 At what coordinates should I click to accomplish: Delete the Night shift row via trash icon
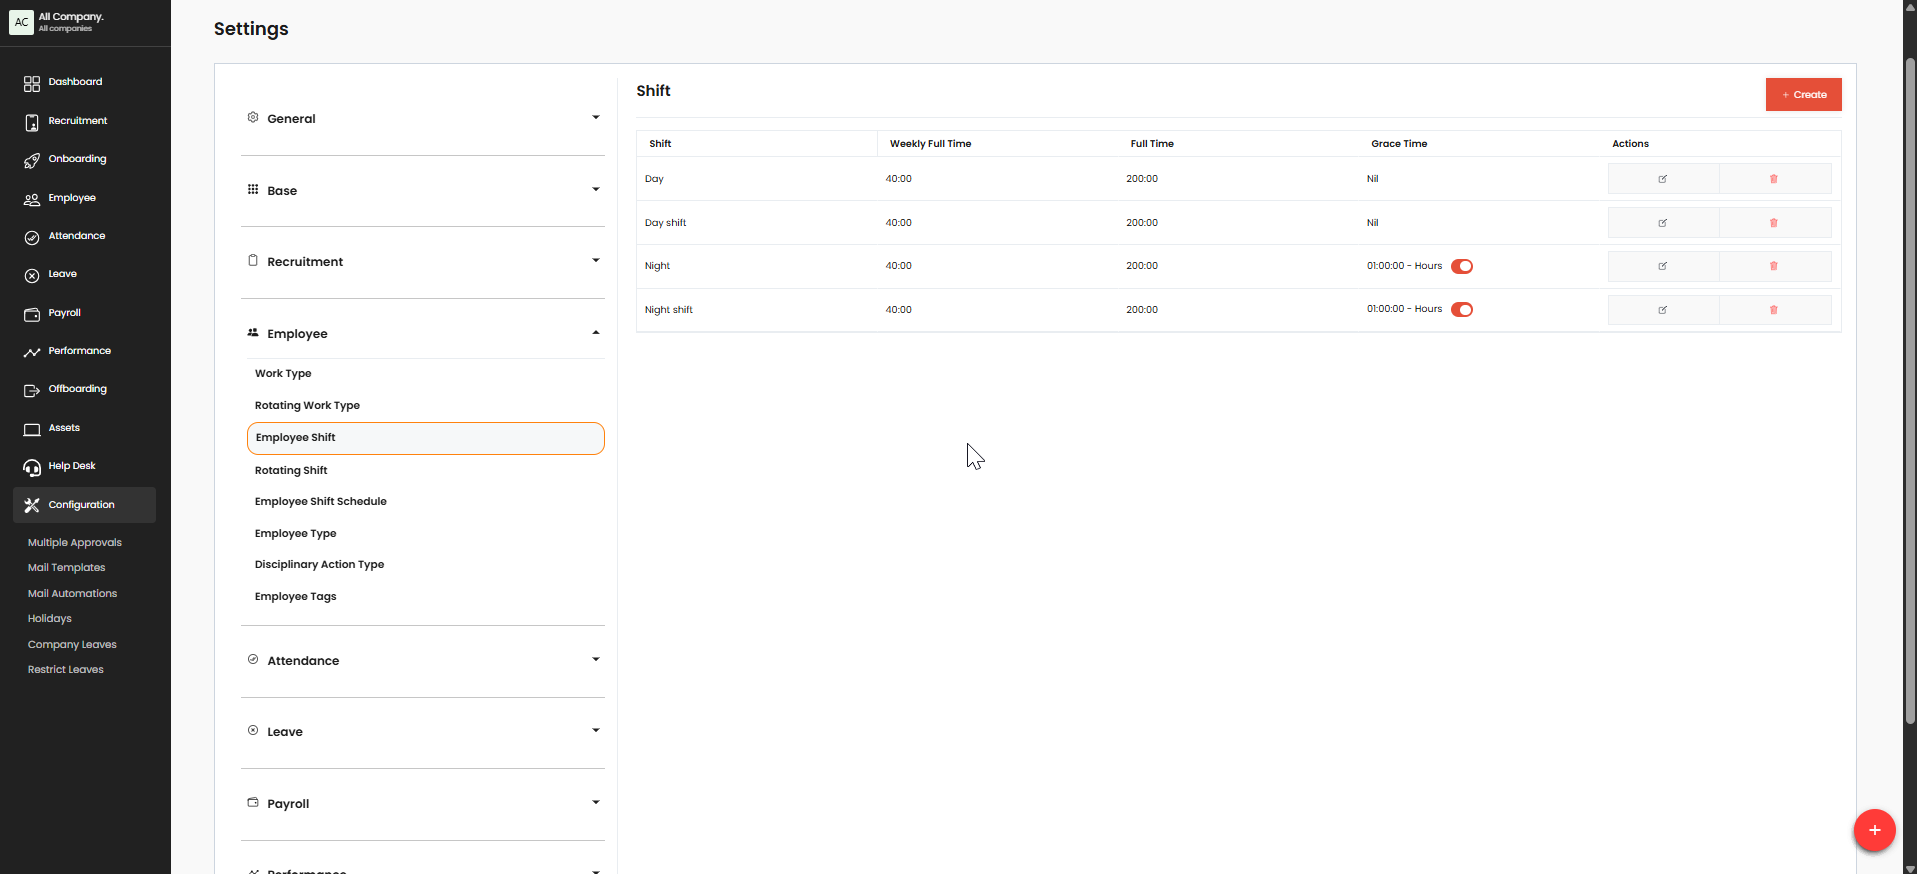point(1773,310)
